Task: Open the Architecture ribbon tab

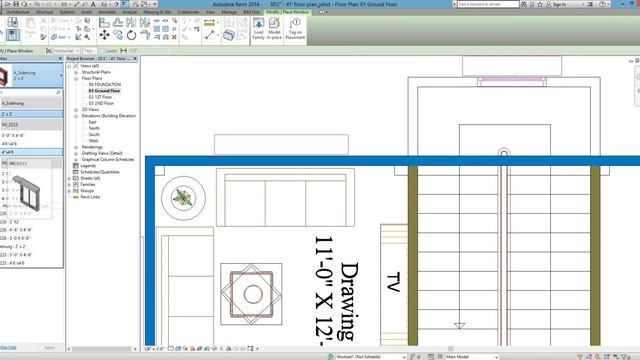Action: click(x=18, y=12)
